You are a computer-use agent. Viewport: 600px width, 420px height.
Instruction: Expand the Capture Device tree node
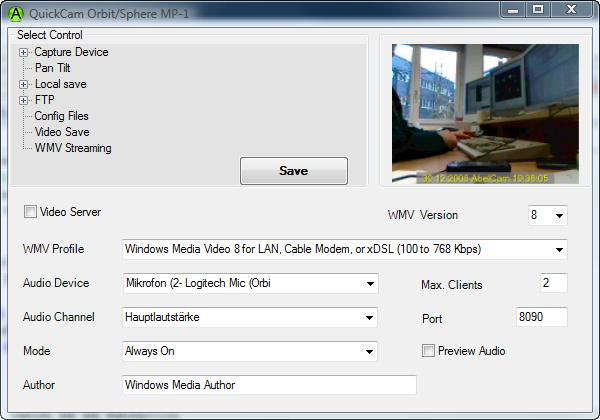[x=23, y=52]
